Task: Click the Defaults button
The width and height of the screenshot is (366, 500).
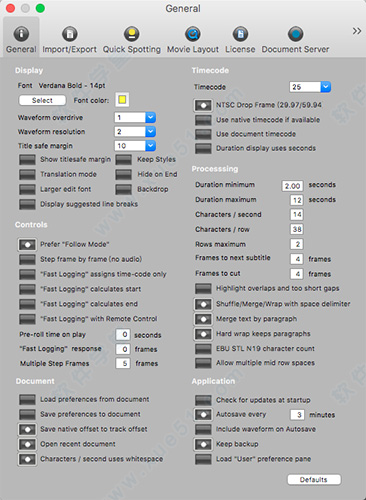Action: [x=314, y=480]
